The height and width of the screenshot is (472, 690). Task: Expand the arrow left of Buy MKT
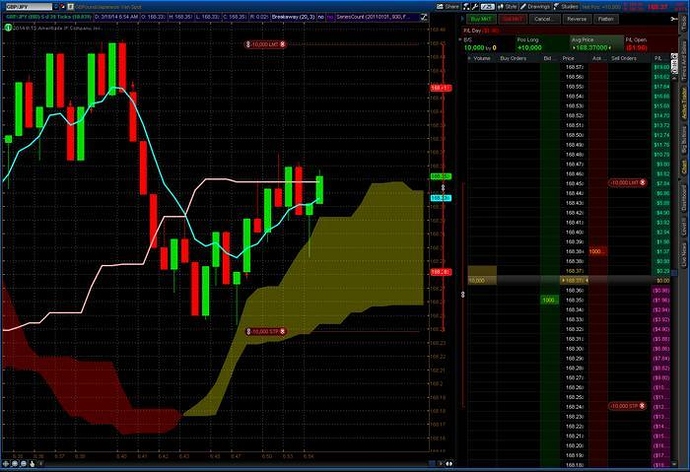click(x=462, y=19)
